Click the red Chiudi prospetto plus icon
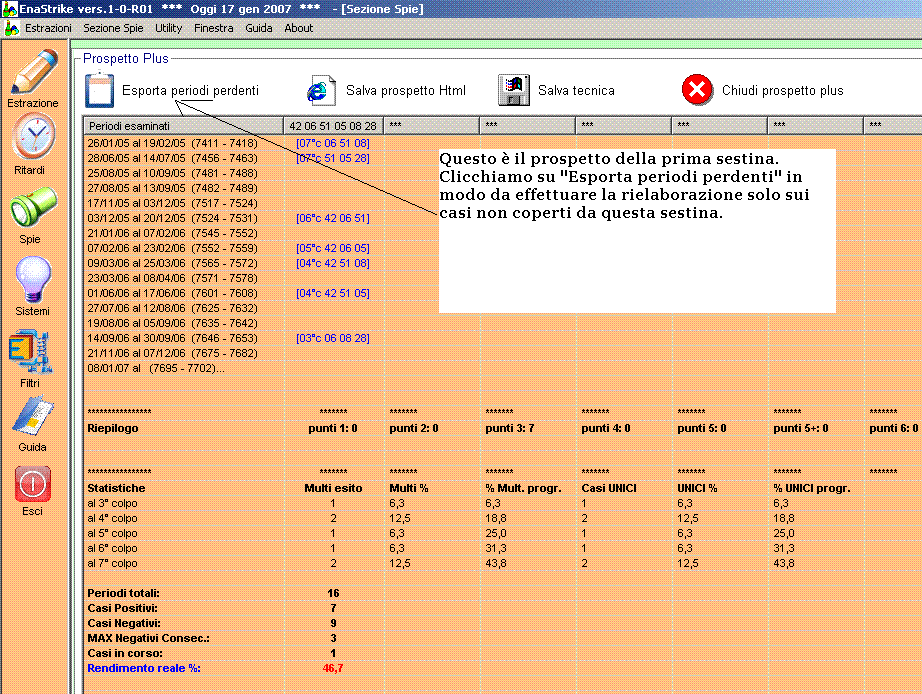Screen dimensions: 922x694 click(697, 90)
